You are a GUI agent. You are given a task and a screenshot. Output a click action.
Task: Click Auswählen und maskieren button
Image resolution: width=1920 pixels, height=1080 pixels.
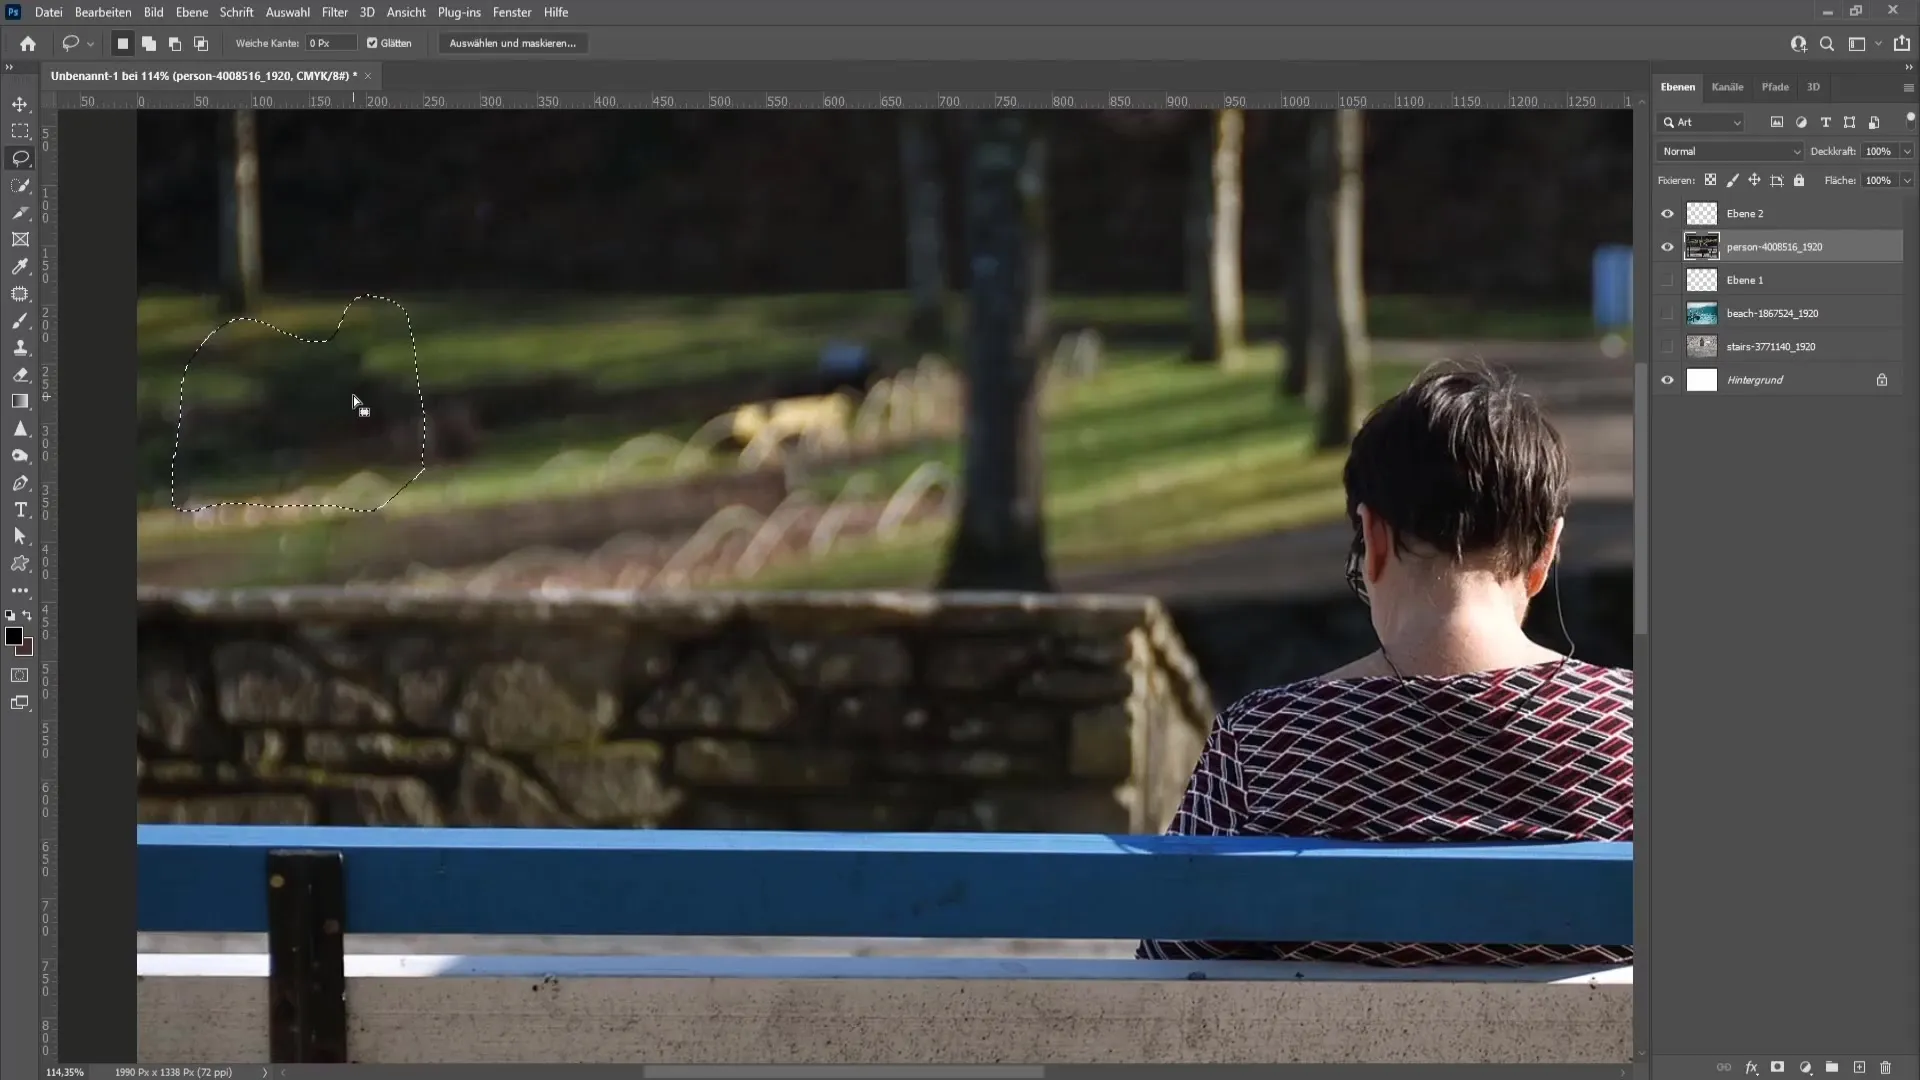pos(512,44)
